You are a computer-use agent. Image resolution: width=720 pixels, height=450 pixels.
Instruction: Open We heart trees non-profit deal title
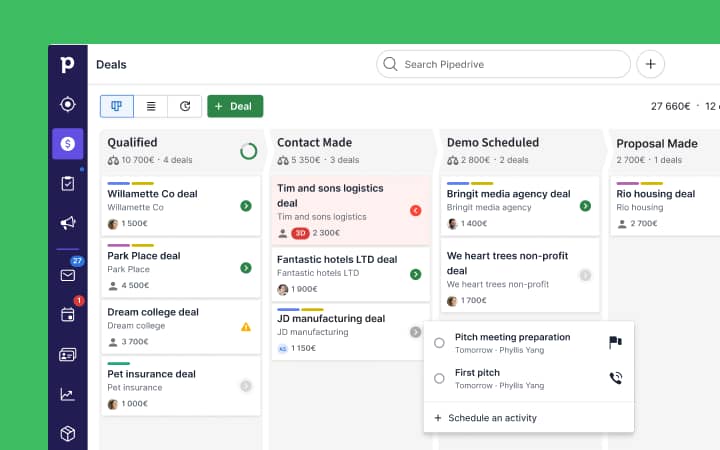[x=507, y=263]
